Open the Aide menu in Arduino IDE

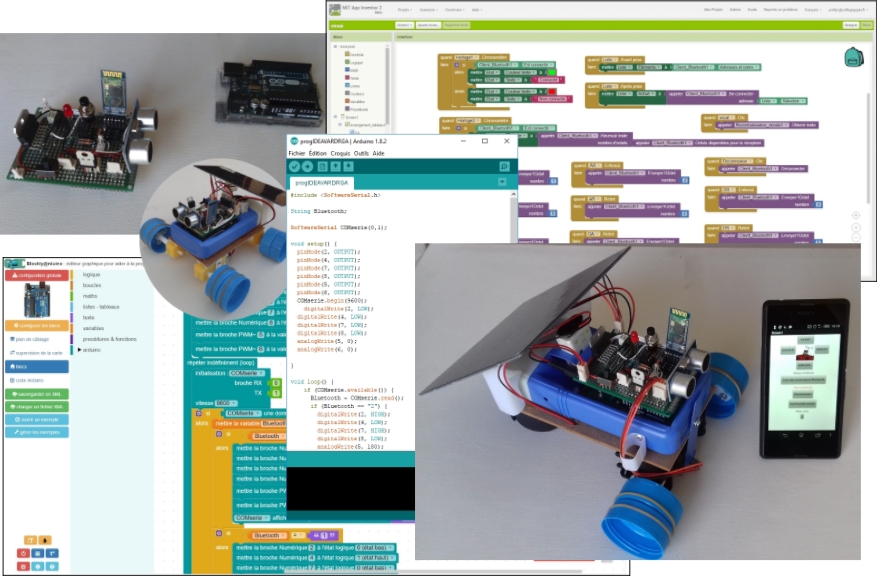point(379,153)
